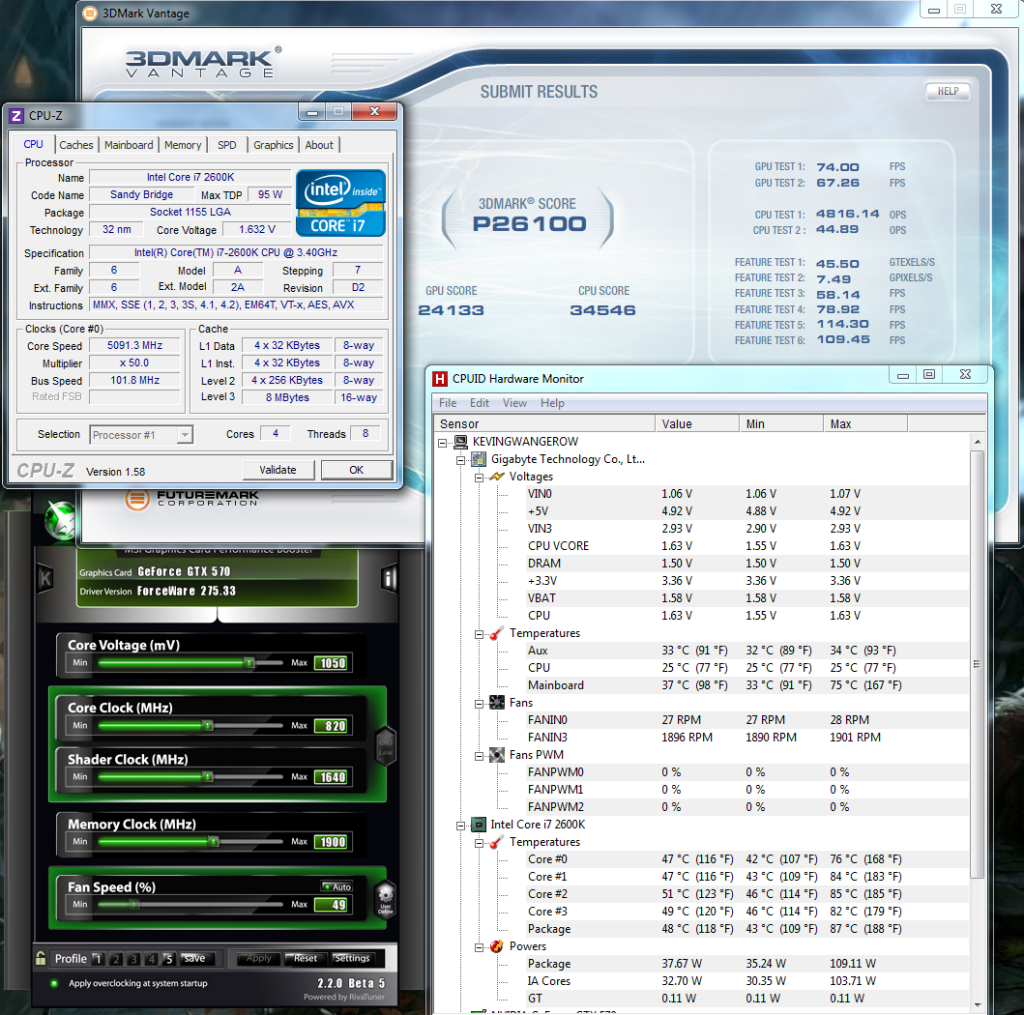Click the Reset button in Afterburner
1024x1015 pixels.
coord(305,958)
